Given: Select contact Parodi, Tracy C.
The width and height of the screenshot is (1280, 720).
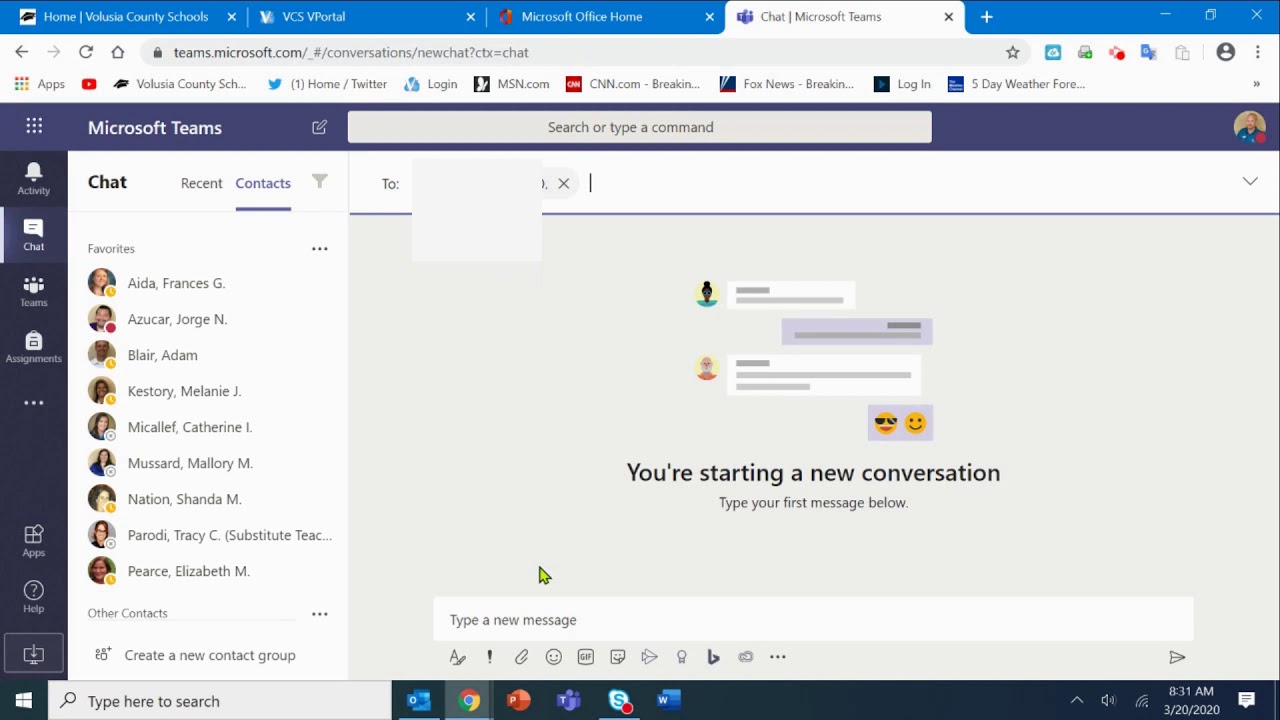Looking at the screenshot, I should [x=208, y=535].
